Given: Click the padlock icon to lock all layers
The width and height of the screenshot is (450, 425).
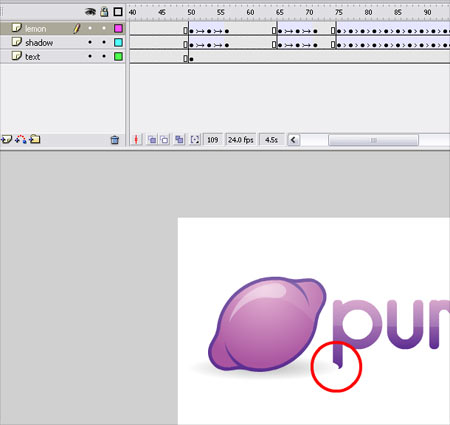Looking at the screenshot, I should [x=104, y=12].
